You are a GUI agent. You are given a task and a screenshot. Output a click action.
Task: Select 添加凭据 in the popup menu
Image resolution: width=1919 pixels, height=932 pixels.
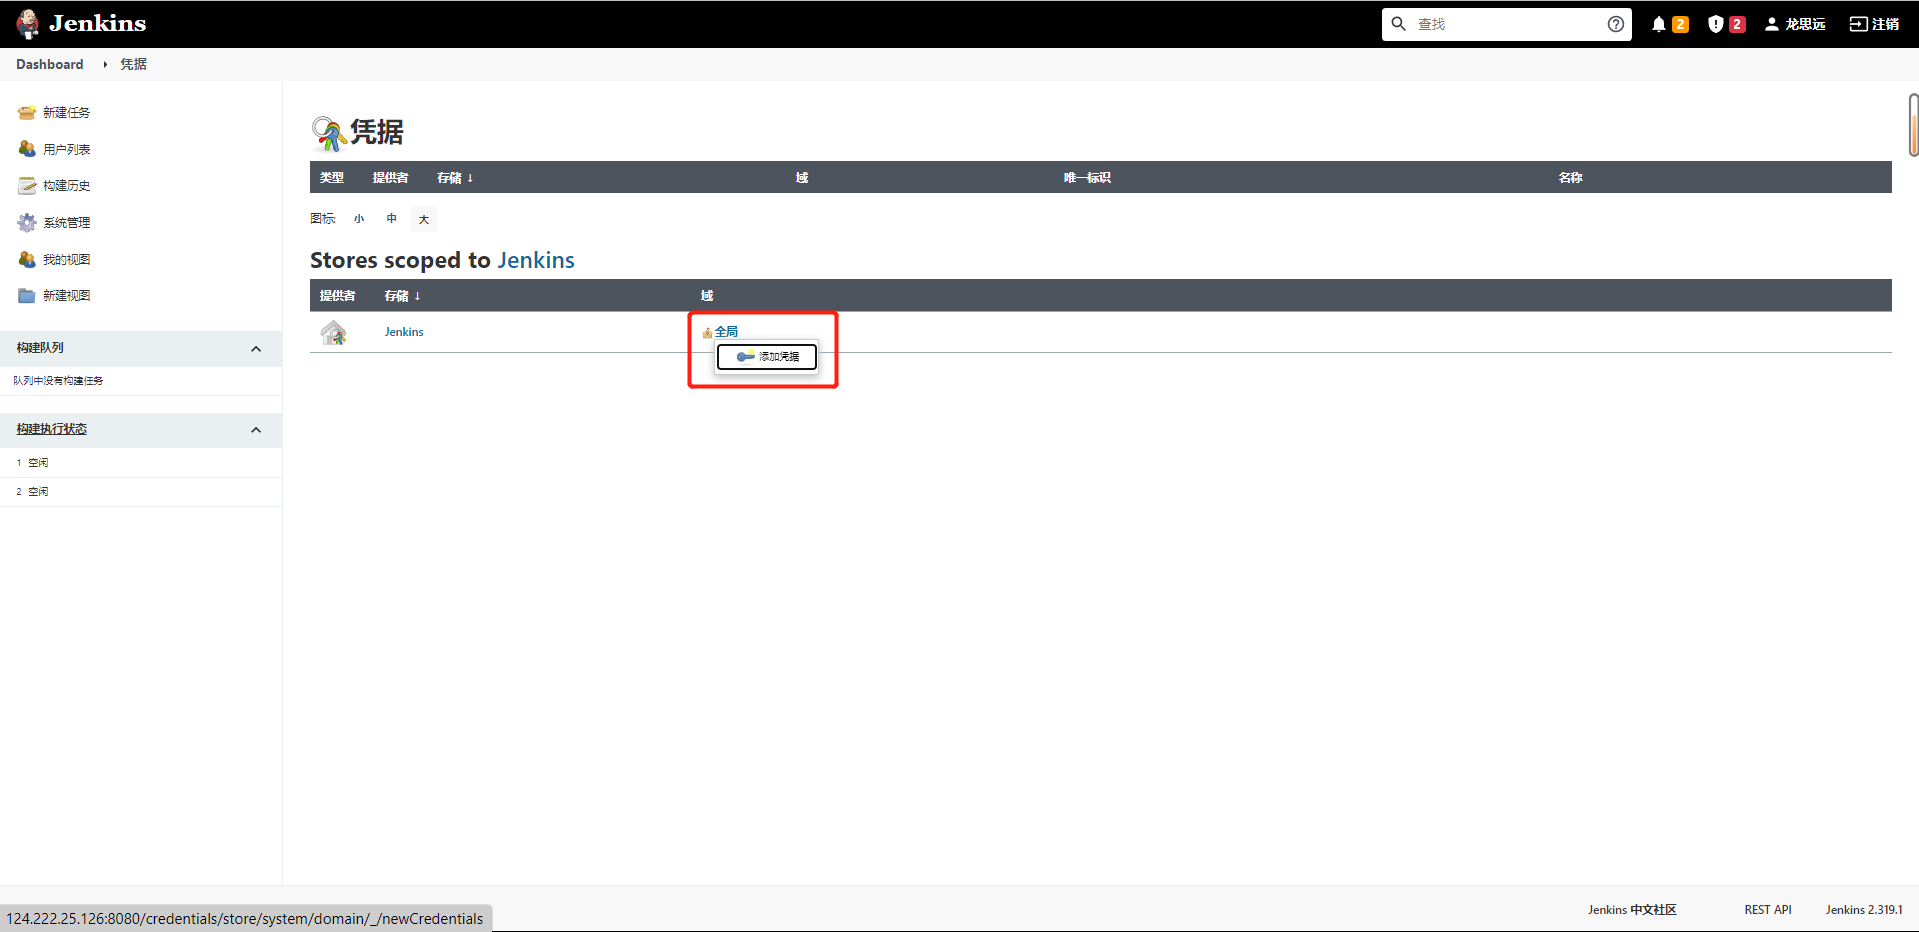pos(768,357)
